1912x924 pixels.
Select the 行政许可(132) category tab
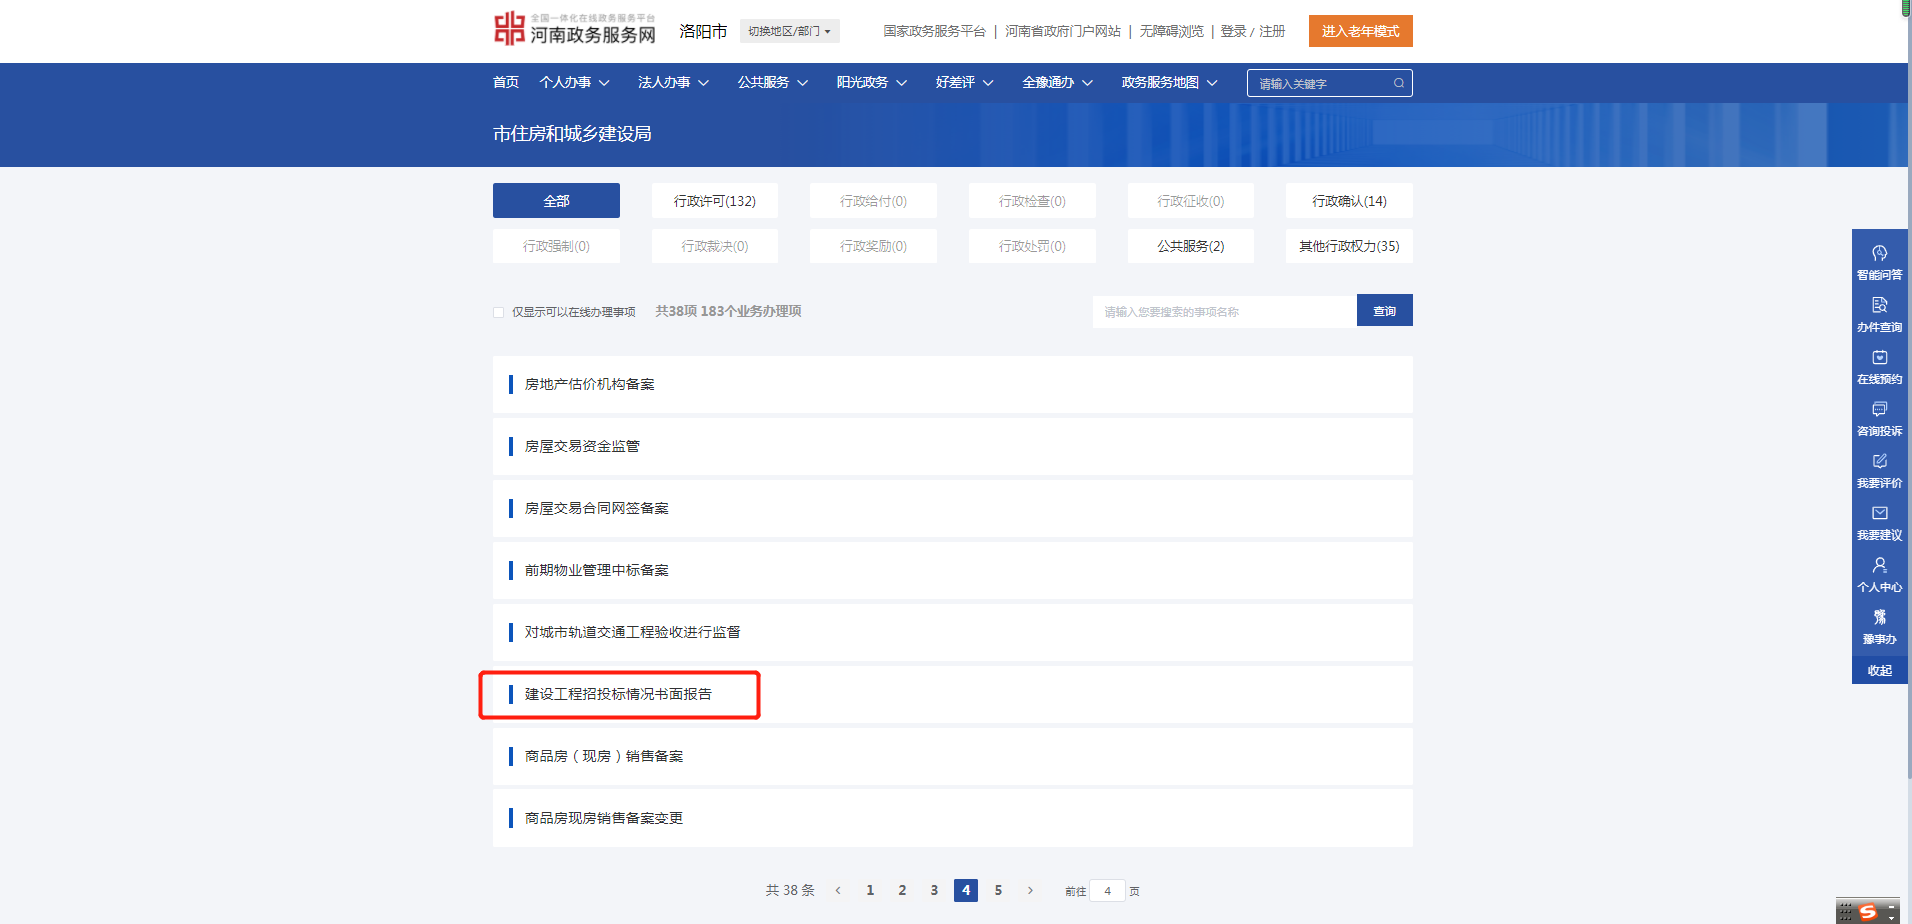714,201
